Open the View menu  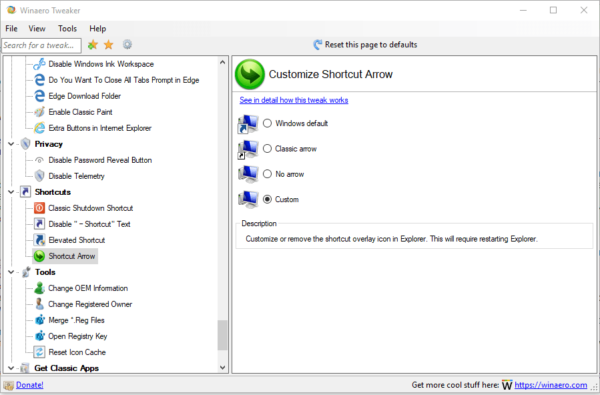[37, 29]
